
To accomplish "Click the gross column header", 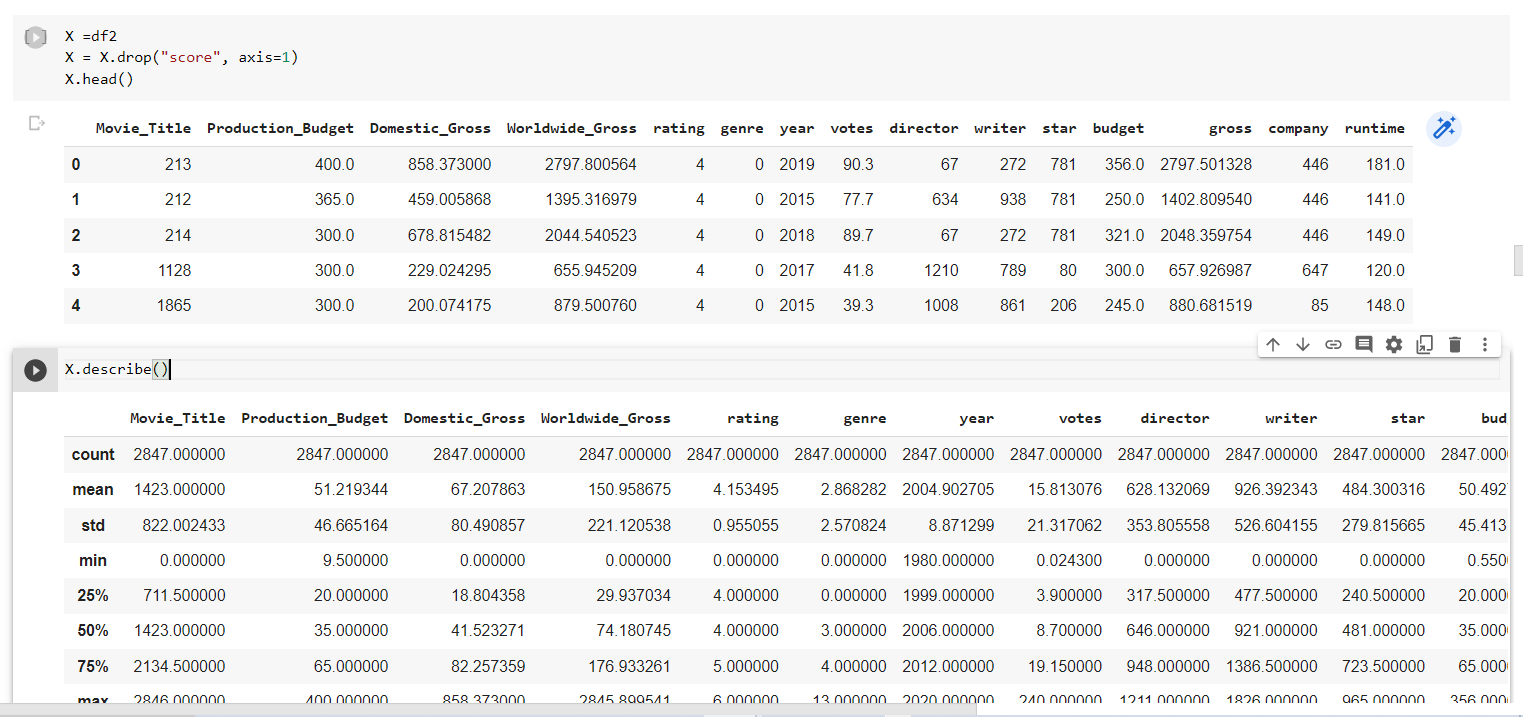I will [x=1230, y=128].
